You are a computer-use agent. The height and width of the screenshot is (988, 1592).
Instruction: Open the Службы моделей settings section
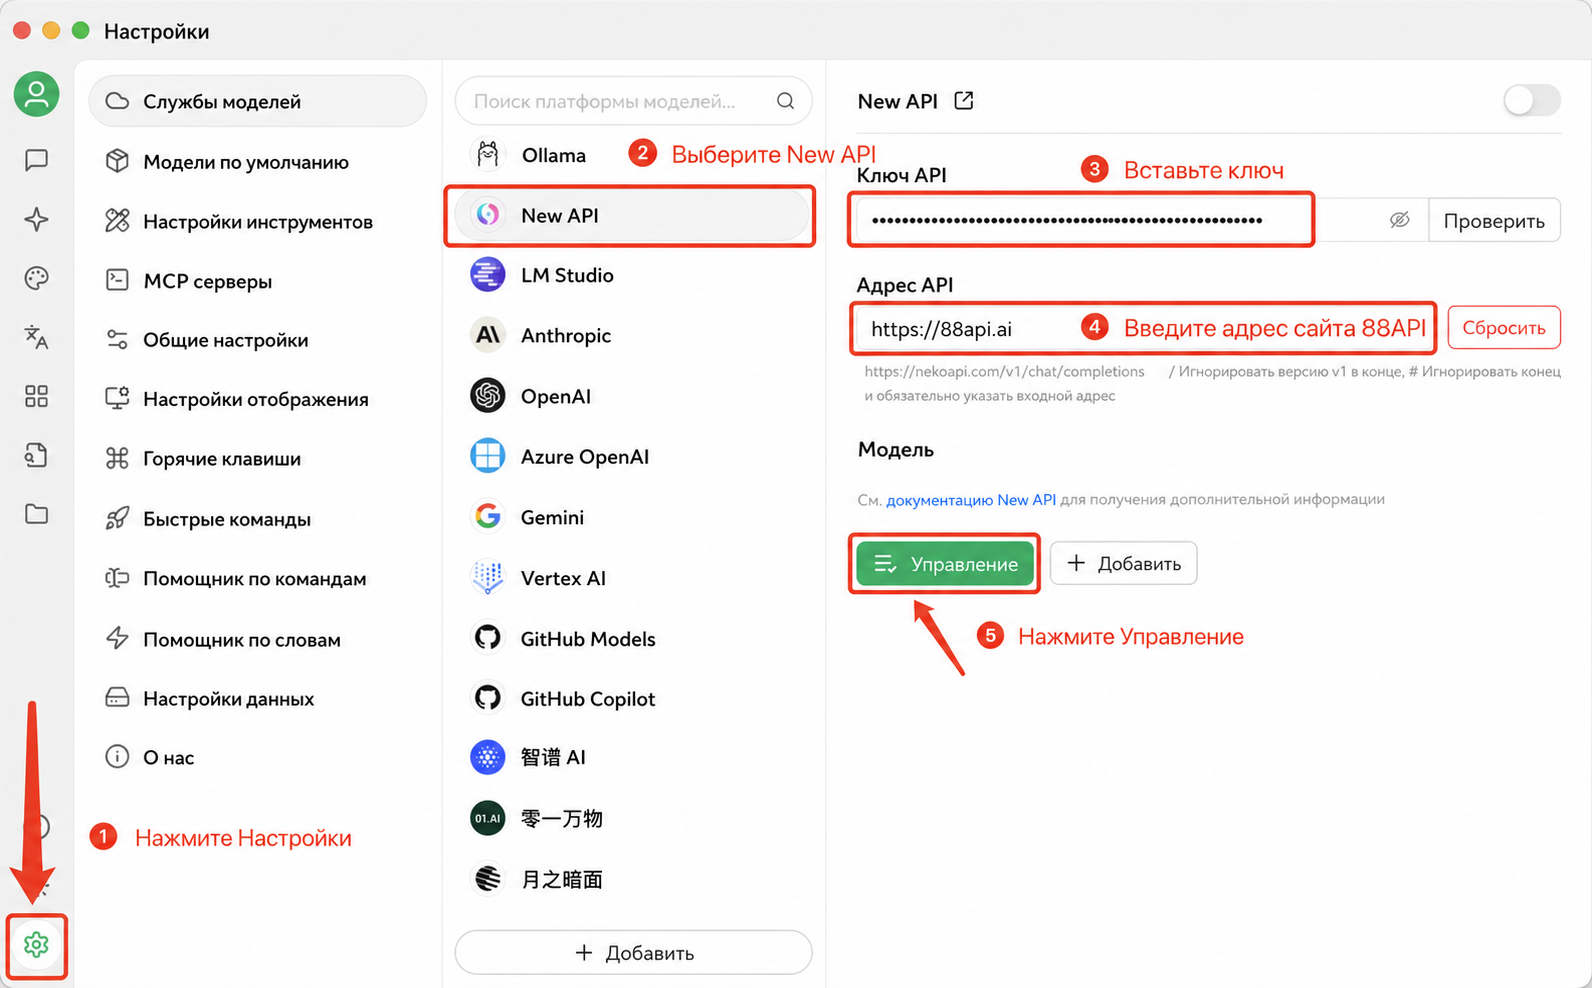[258, 101]
